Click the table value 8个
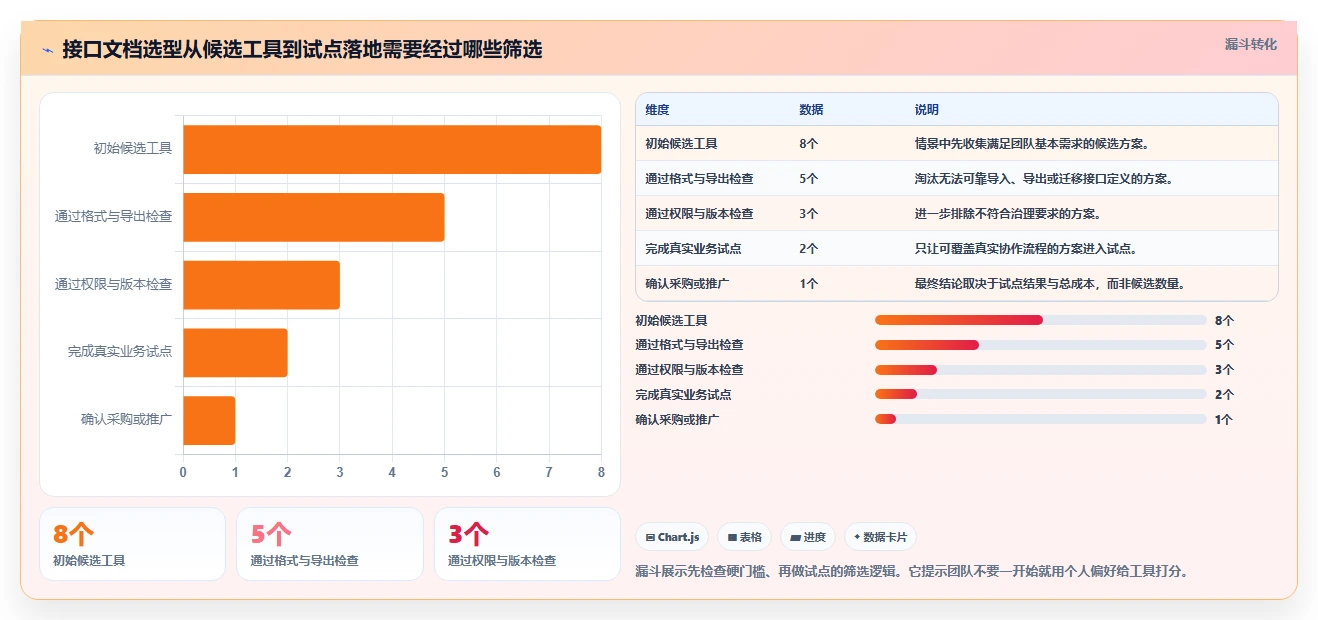 point(808,144)
